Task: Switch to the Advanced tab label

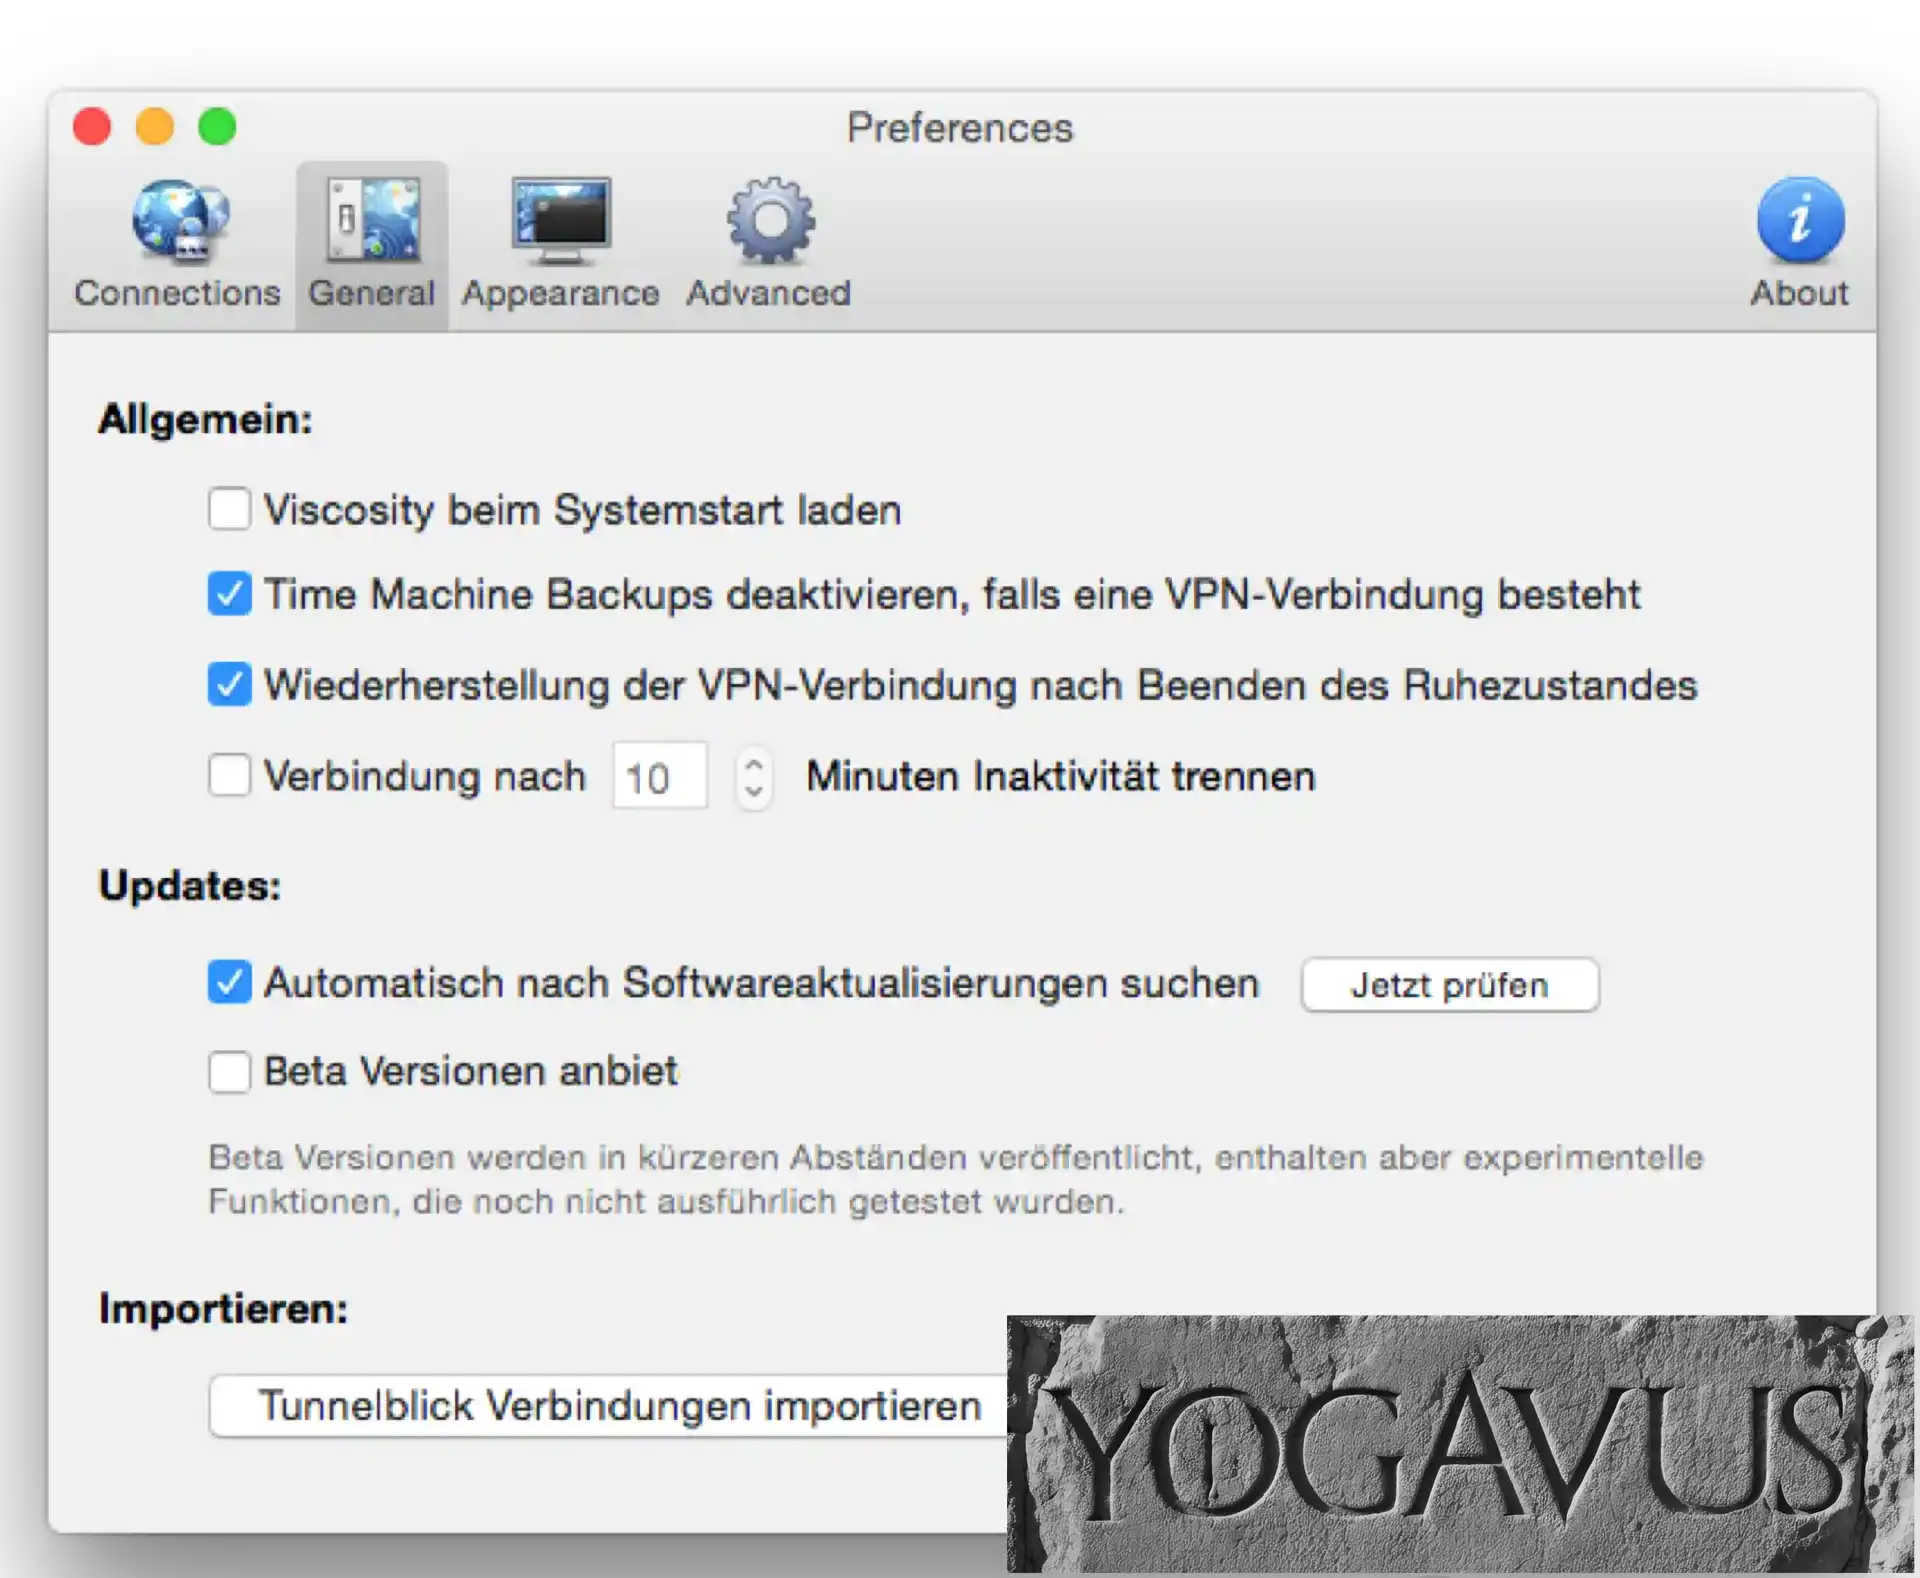Action: [768, 293]
